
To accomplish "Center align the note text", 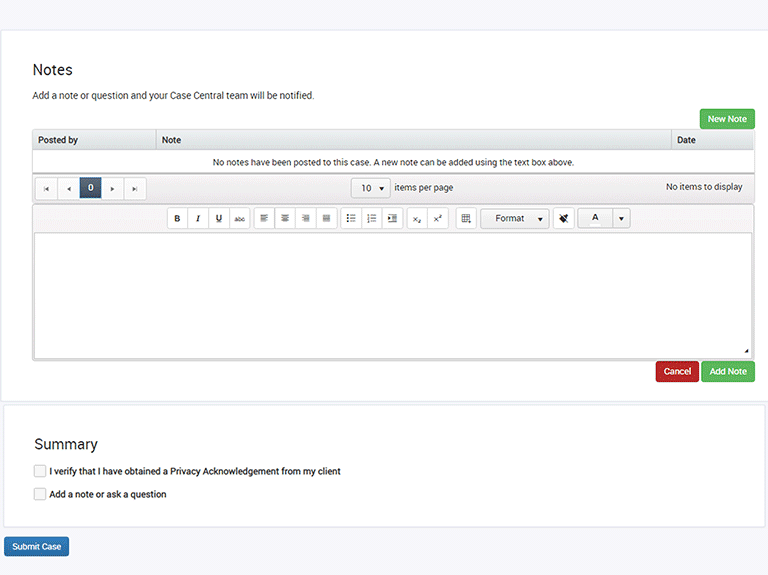I will tap(285, 218).
